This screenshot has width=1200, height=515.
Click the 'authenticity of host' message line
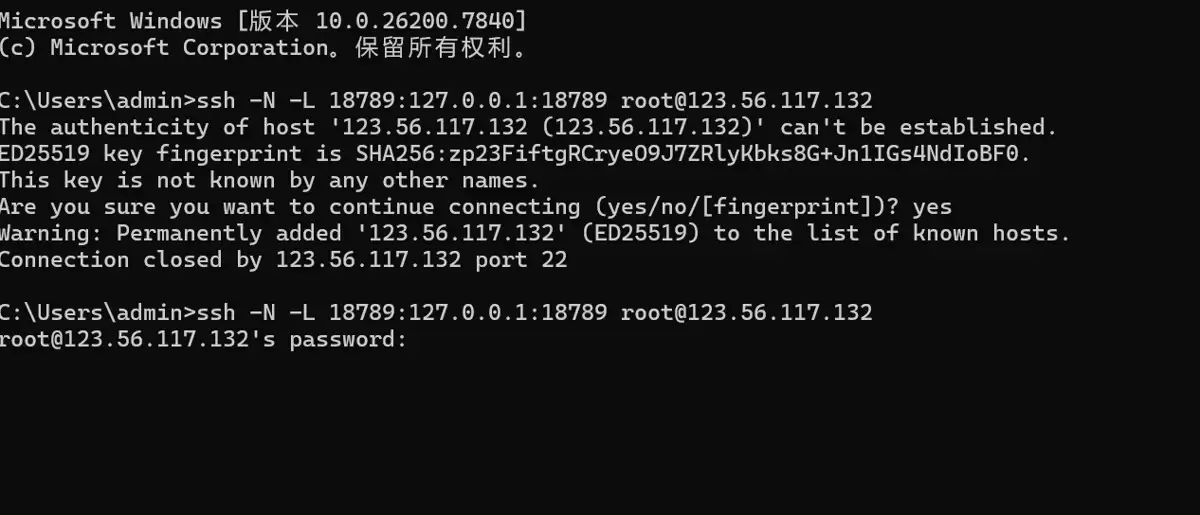(528, 128)
